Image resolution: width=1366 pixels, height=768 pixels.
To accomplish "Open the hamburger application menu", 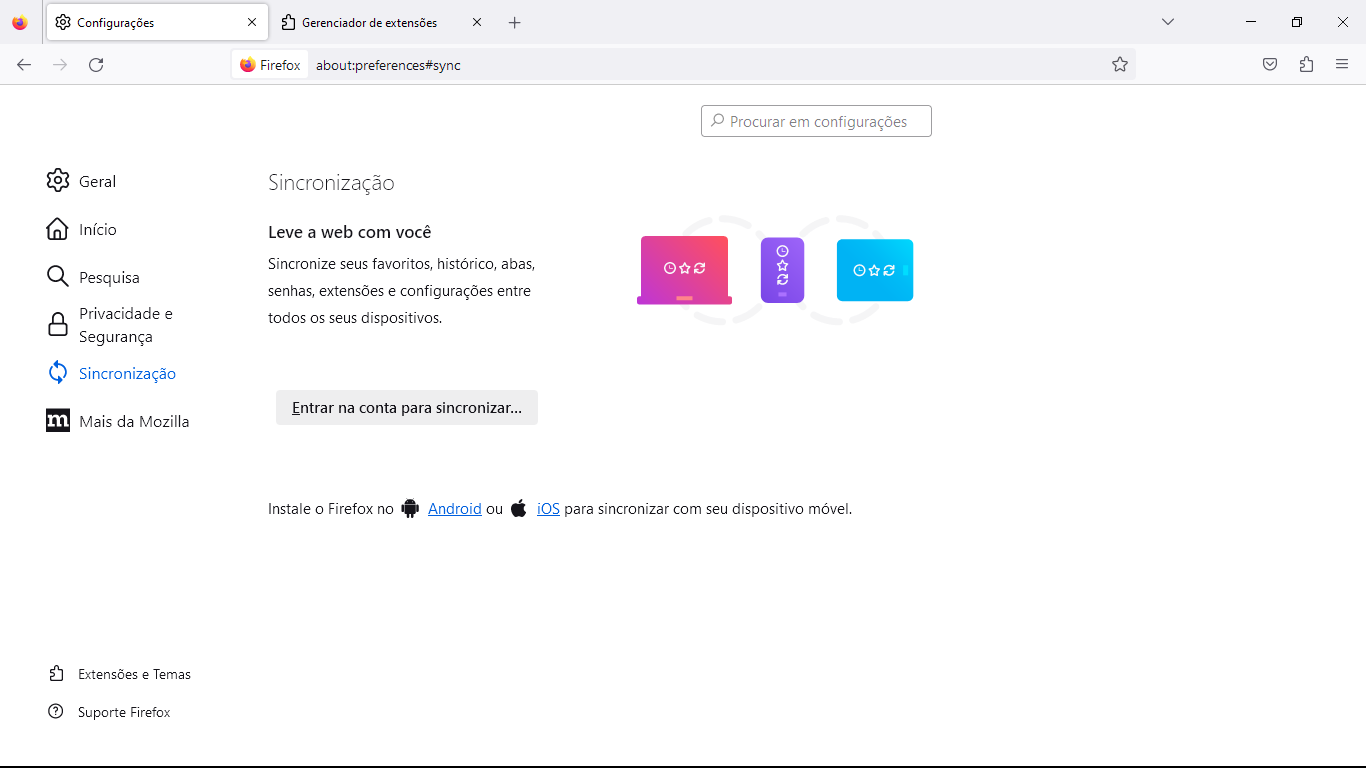I will [x=1342, y=65].
